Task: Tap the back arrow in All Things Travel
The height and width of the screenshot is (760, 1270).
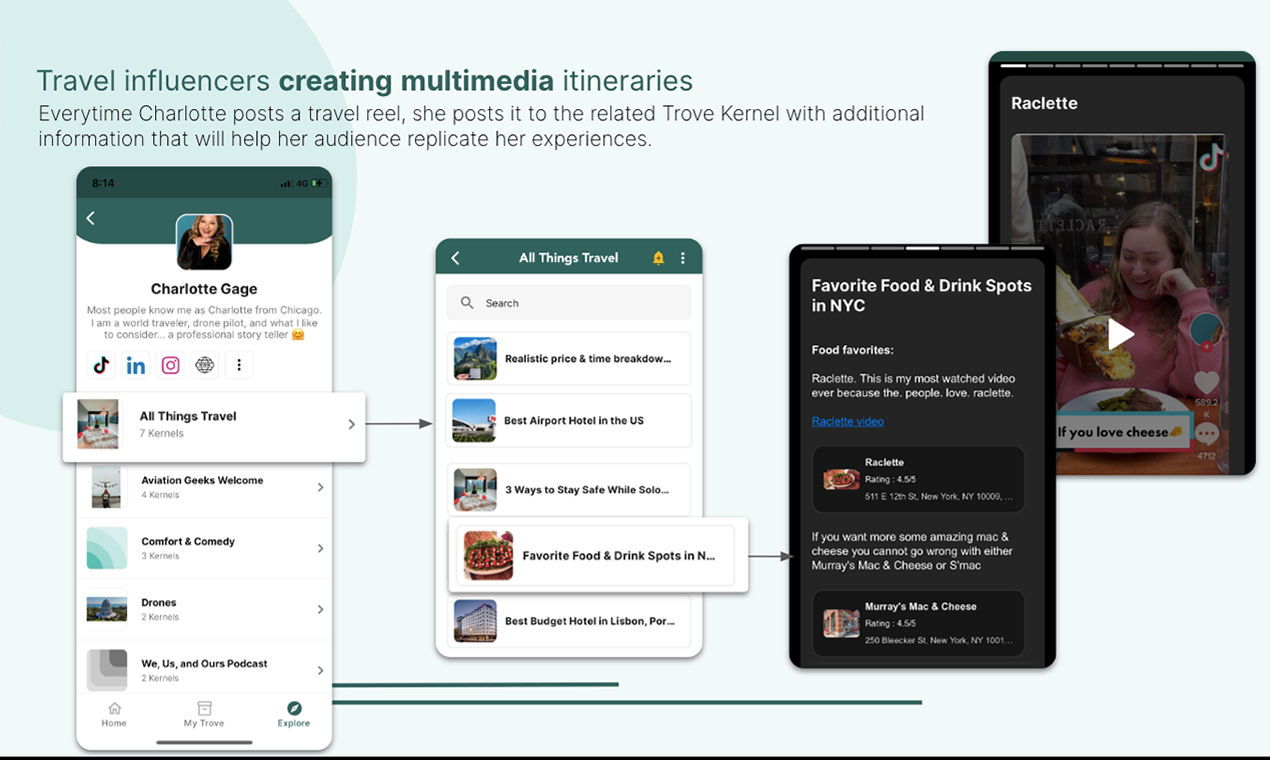Action: [456, 258]
